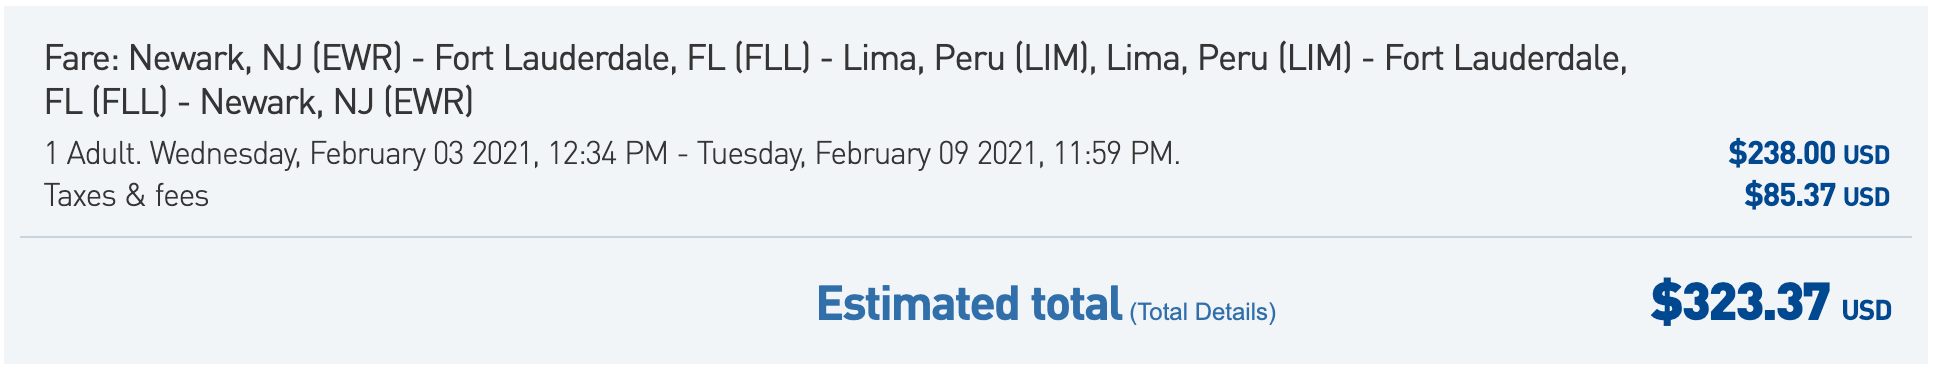Click the final 'Newark, NJ (EWR)' on second line
The width and height of the screenshot is (1934, 372).
tap(336, 102)
